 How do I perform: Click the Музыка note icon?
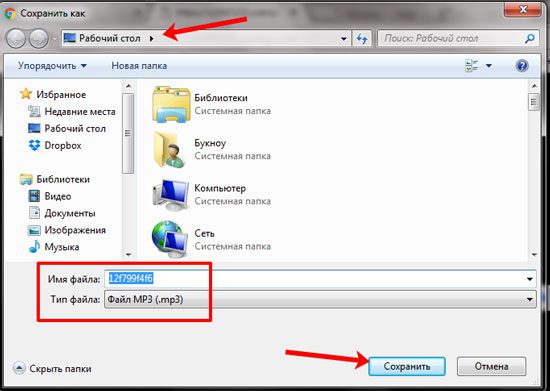tap(34, 247)
